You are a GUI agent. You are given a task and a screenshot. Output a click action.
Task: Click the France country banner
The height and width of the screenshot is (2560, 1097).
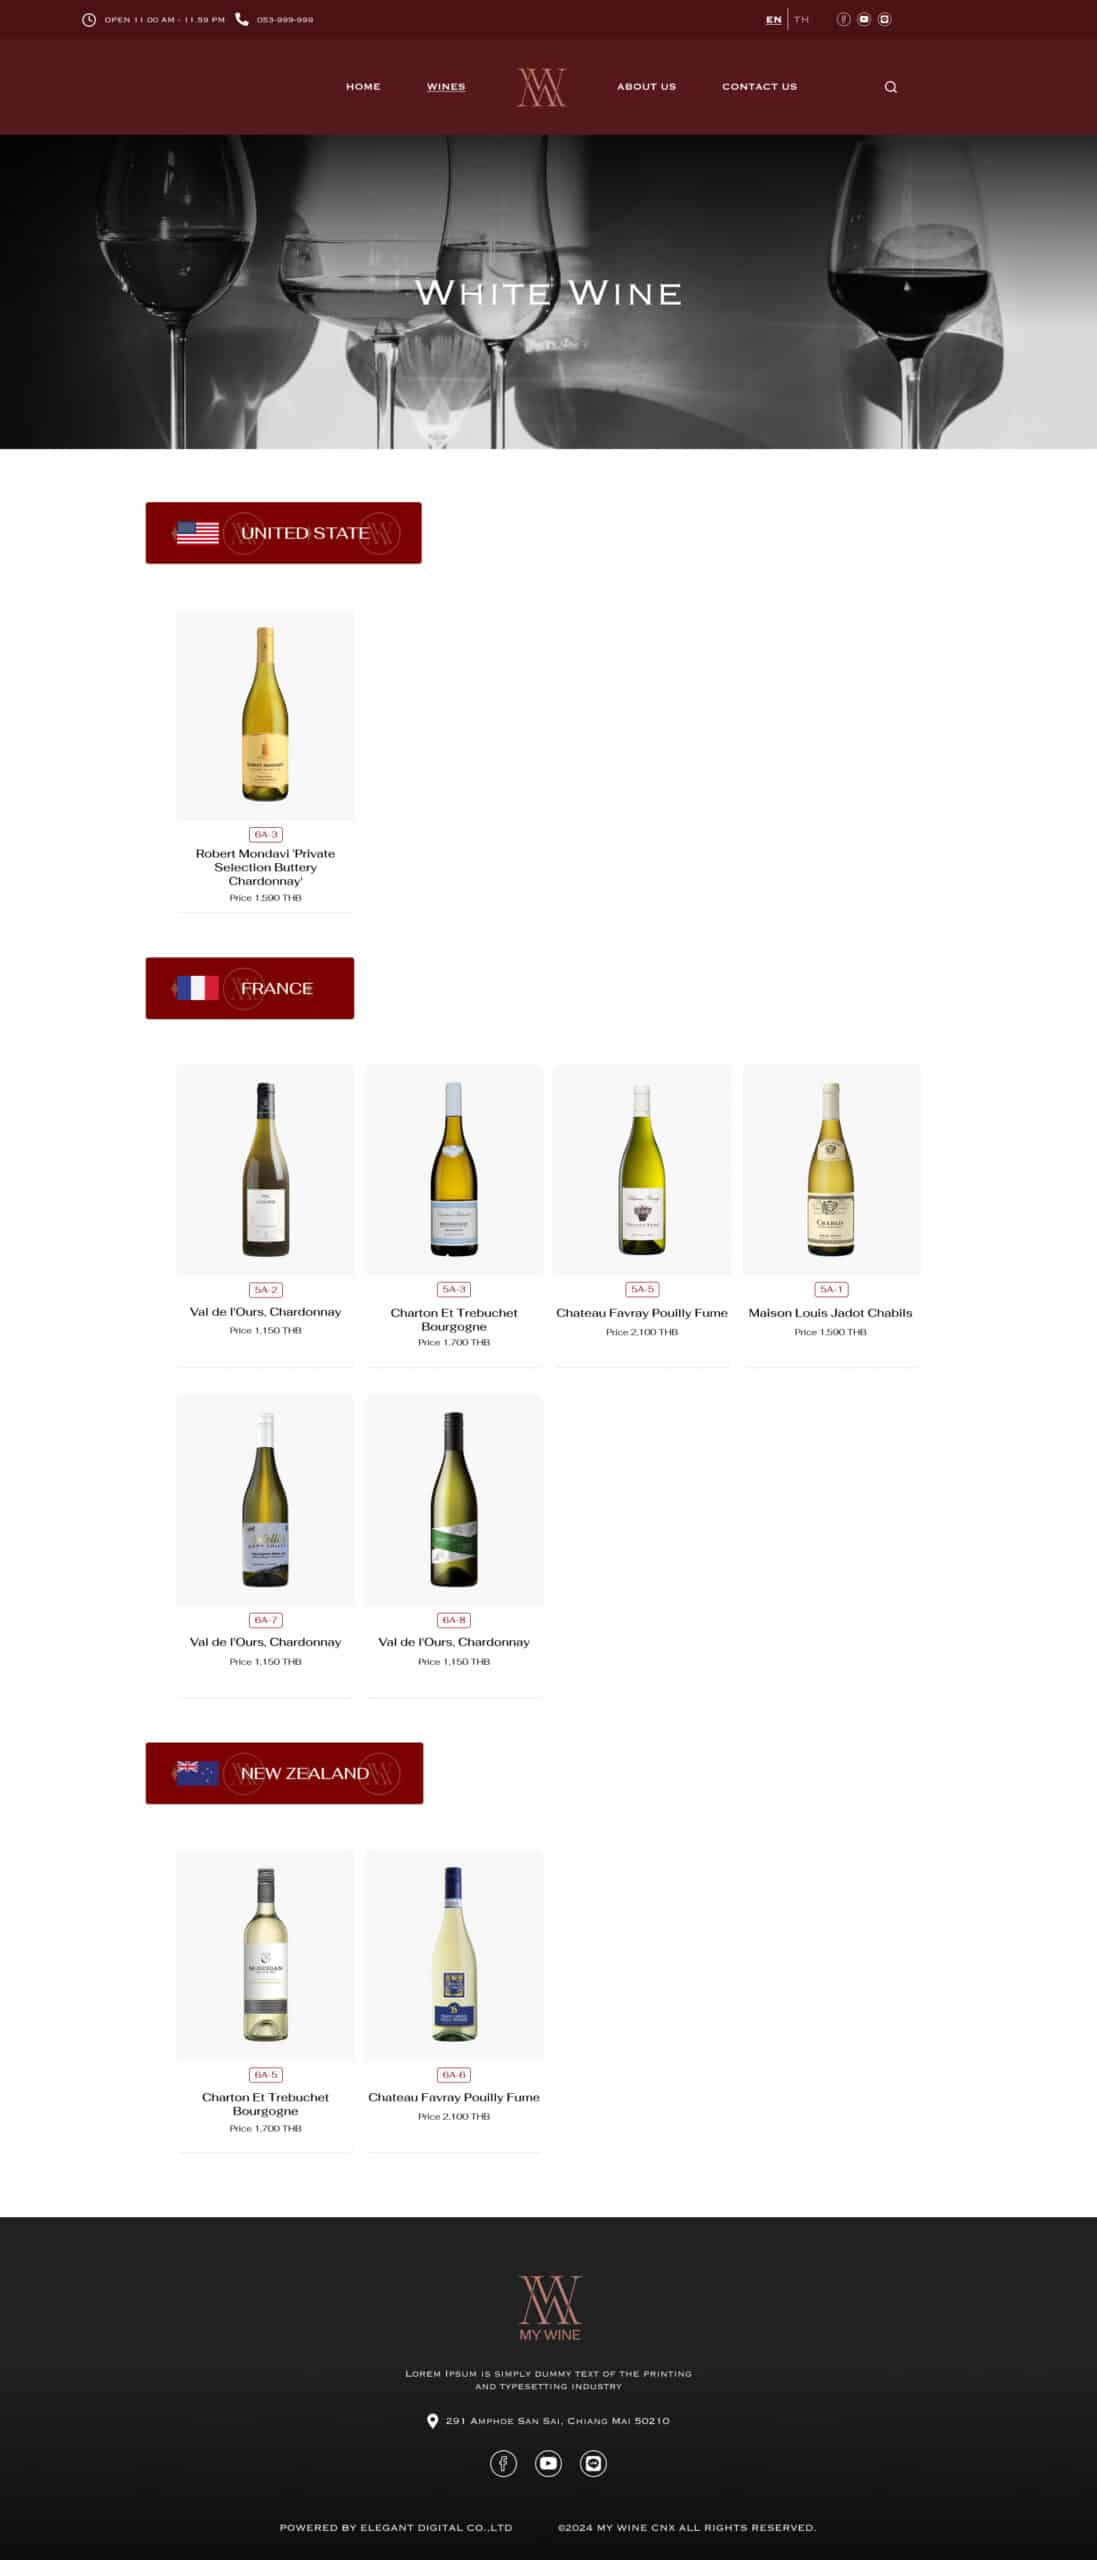(x=250, y=988)
